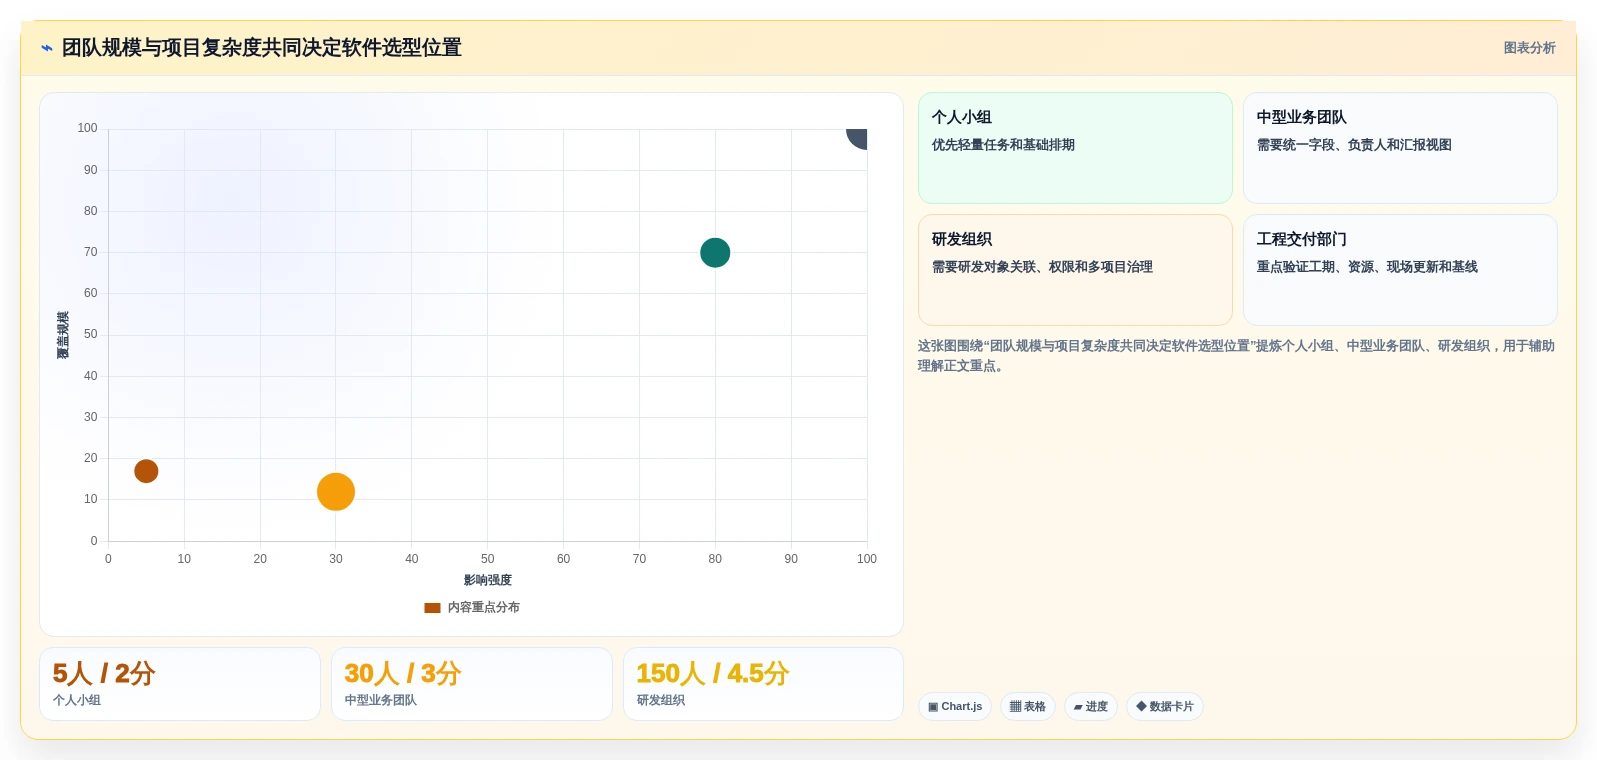Screen dimensions: 1597x760
Task: Click the page title 团队规模与项目复杂度共同决定软件选型位置
Action: coord(262,48)
